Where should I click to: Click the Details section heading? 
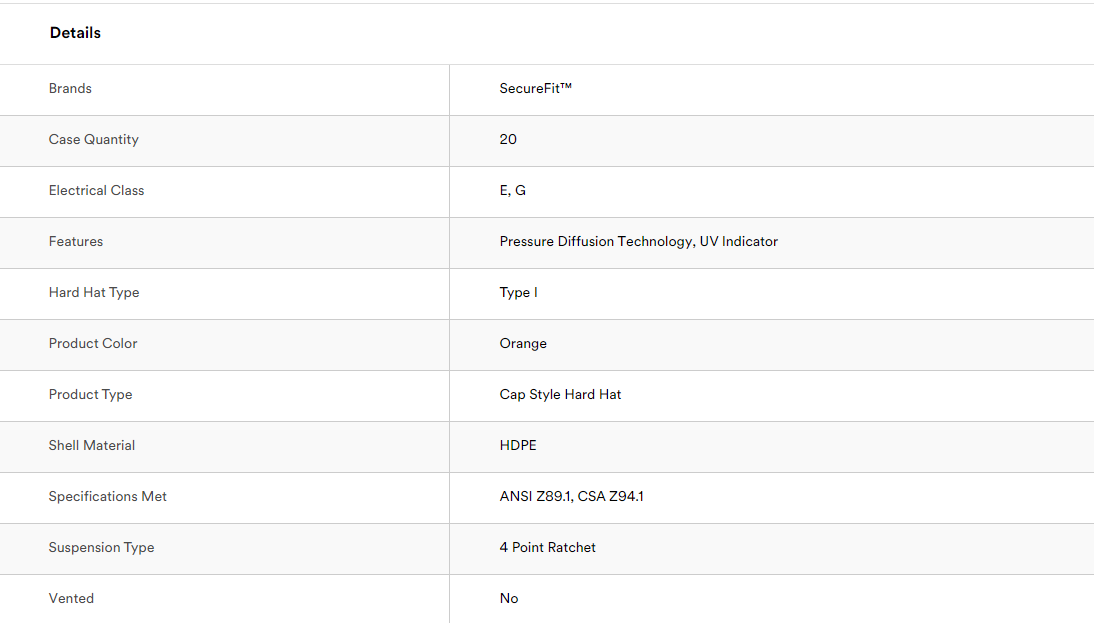click(x=75, y=33)
